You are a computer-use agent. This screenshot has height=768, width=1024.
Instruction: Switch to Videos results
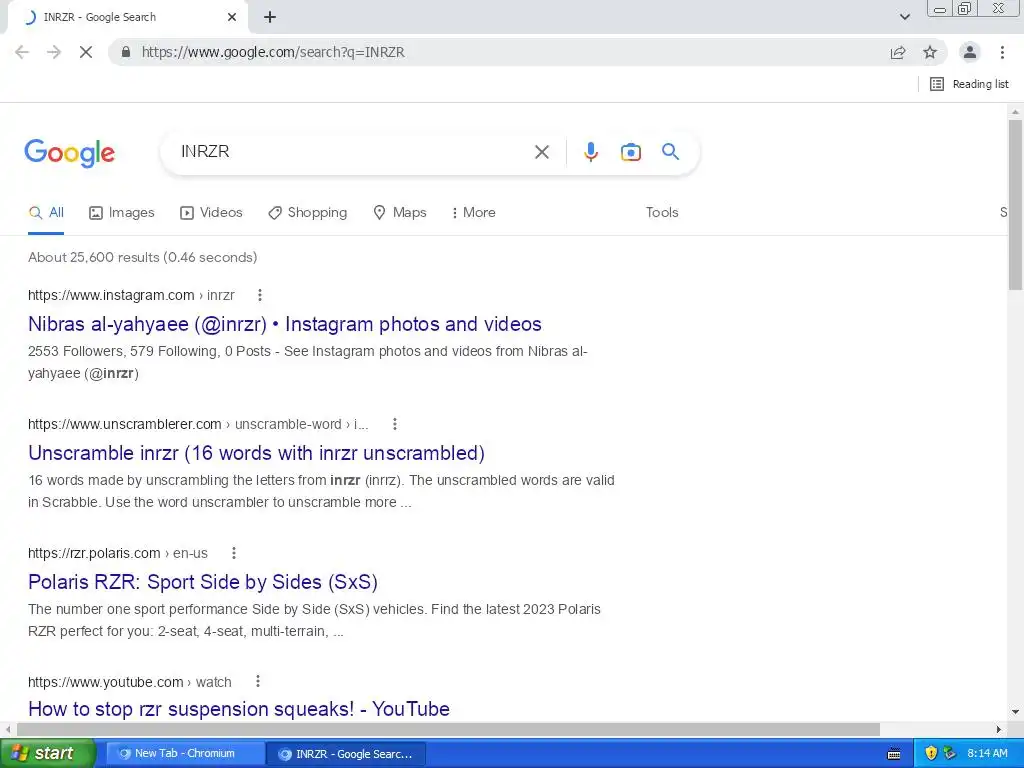[211, 213]
